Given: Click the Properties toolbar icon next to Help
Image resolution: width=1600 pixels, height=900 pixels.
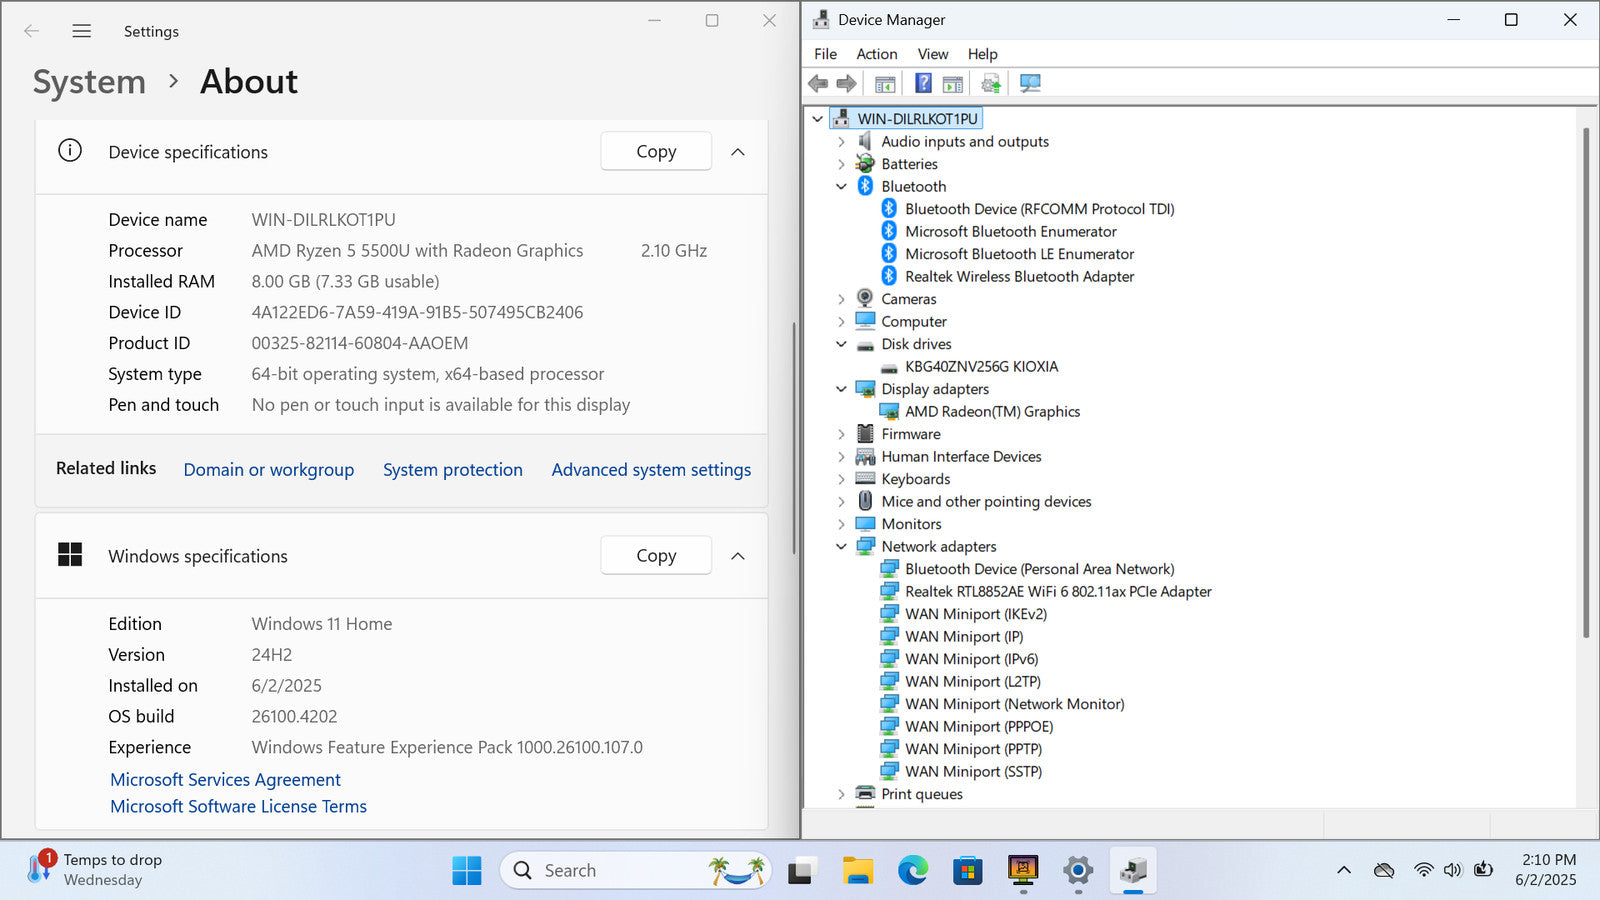Looking at the screenshot, I should coord(953,83).
